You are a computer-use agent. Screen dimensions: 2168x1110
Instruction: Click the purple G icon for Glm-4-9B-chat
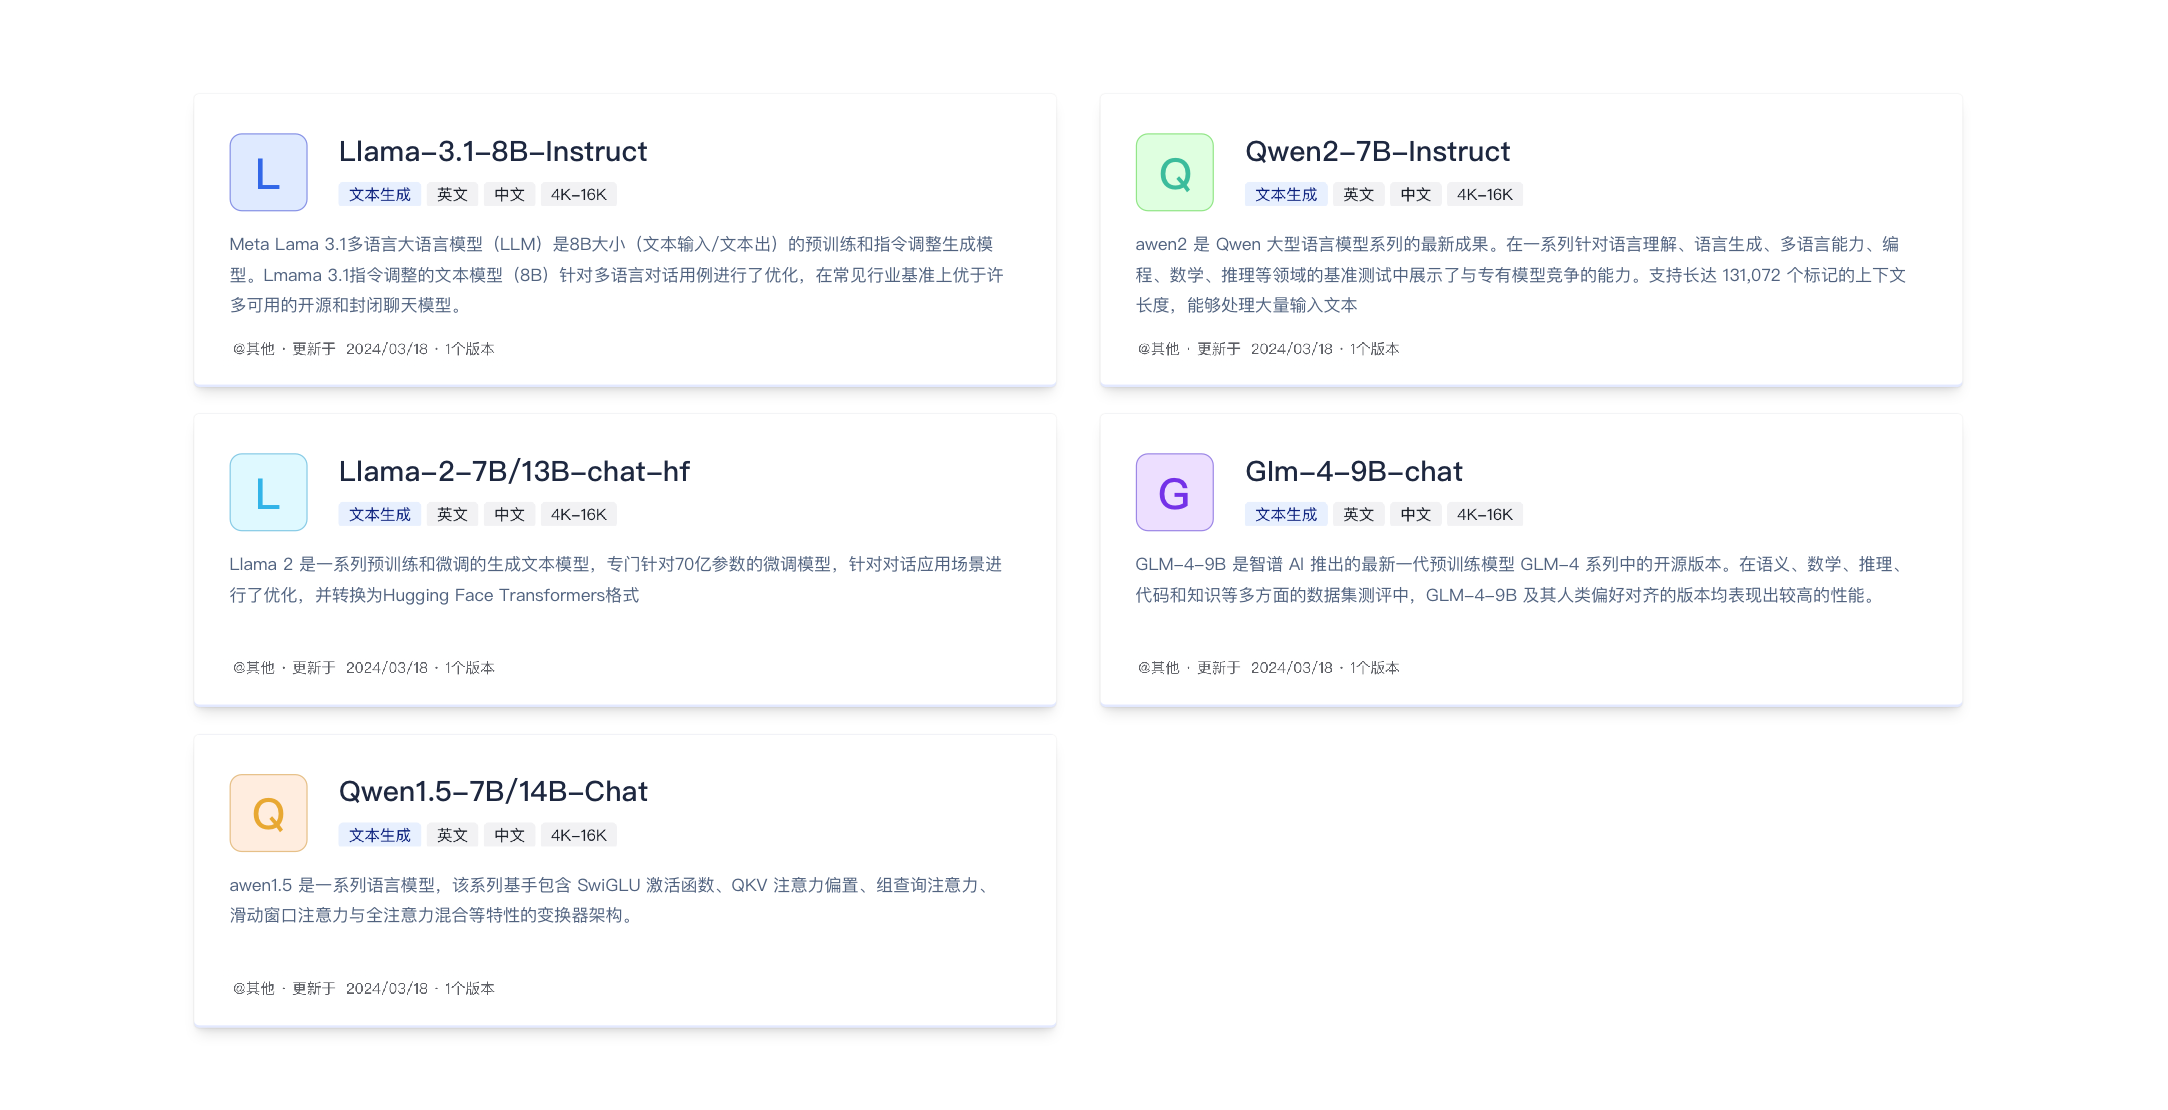[x=1174, y=492]
